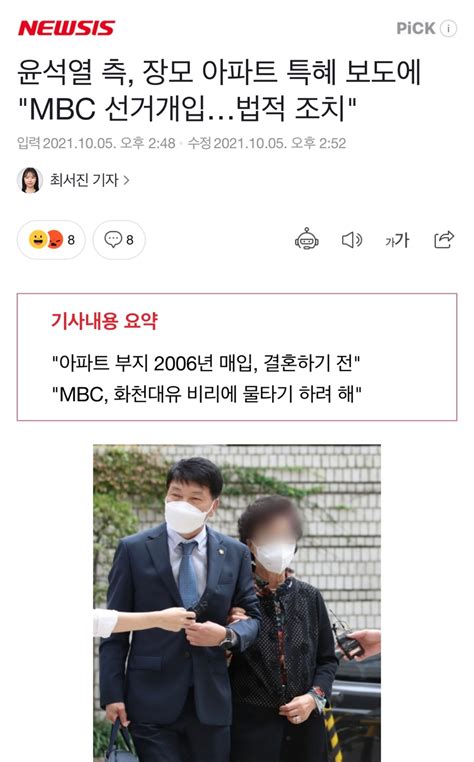Click the article headline about 윤석열 측

coord(219,90)
